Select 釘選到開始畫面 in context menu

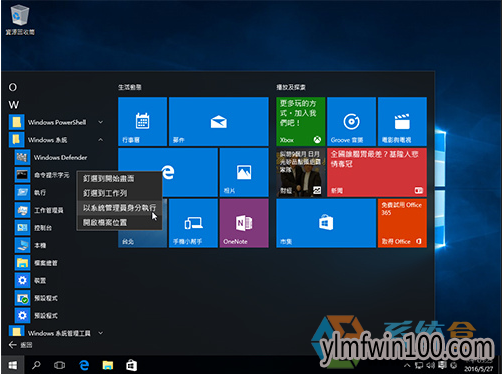(x=119, y=179)
